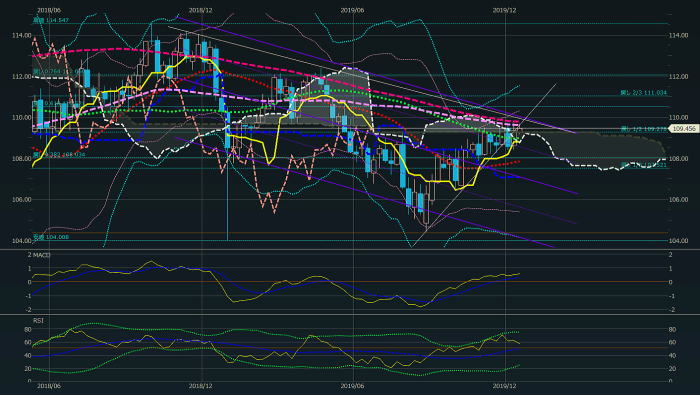
Task: Click RSI left-axis value 20
Action: pyautogui.click(x=27, y=368)
